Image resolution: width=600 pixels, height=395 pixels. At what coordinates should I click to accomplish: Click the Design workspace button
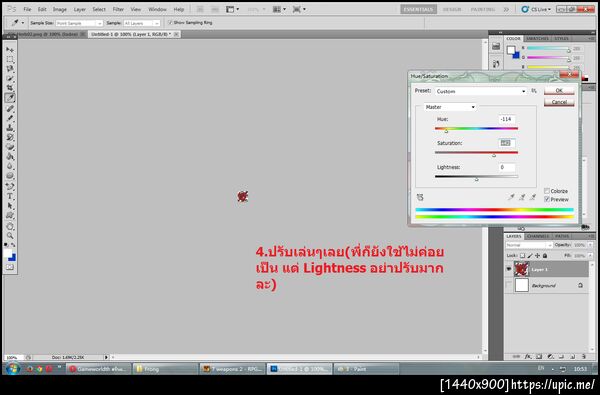pos(452,9)
